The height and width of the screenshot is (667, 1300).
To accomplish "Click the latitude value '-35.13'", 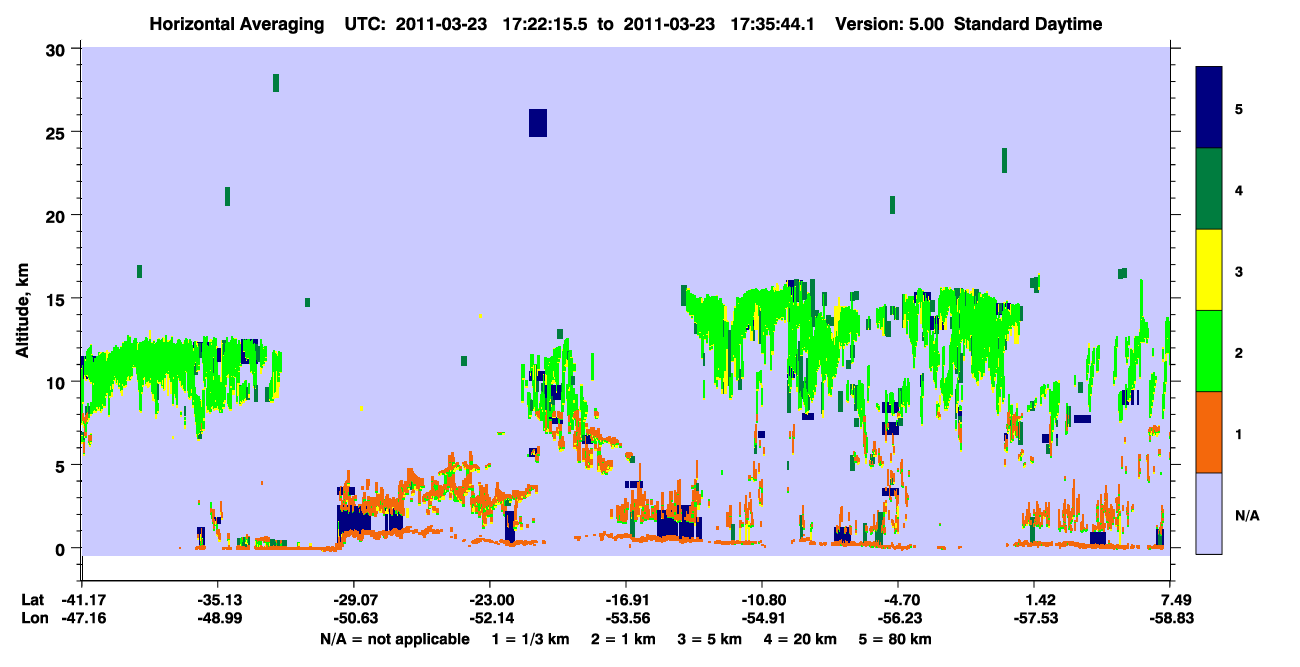I will 218,600.
